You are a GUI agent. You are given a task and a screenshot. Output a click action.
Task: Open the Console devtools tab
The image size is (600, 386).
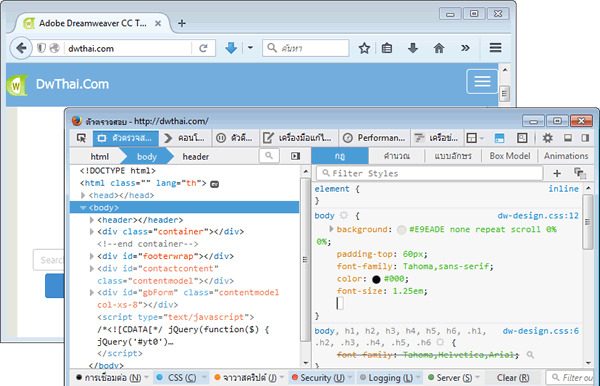tap(184, 138)
